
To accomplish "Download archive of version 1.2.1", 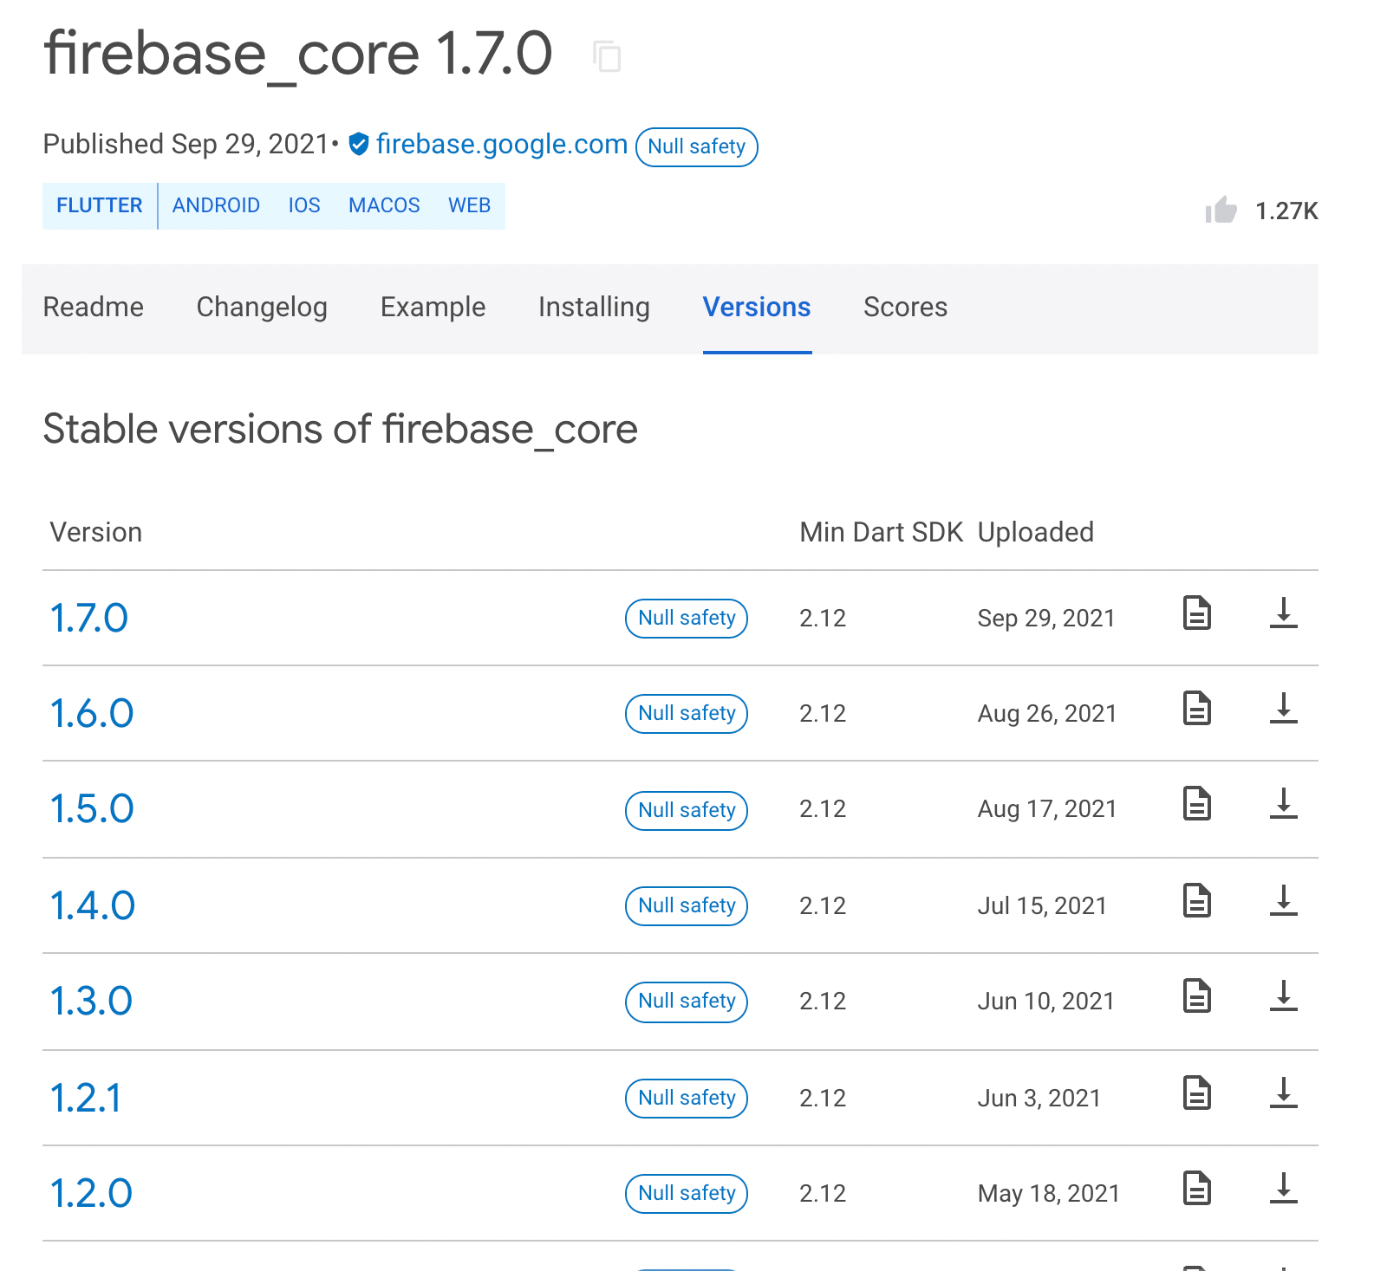I will coord(1284,1092).
